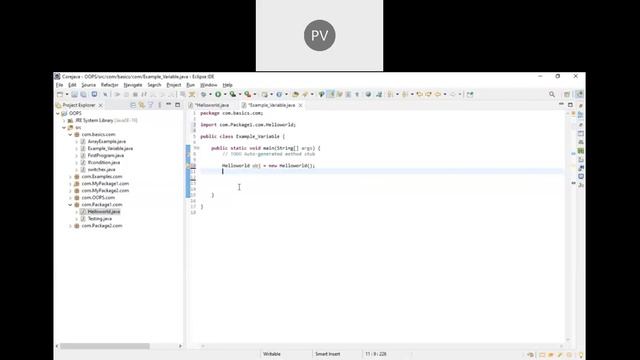Click the Save All toolbar icon
The image size is (640, 360).
tap(83, 94)
